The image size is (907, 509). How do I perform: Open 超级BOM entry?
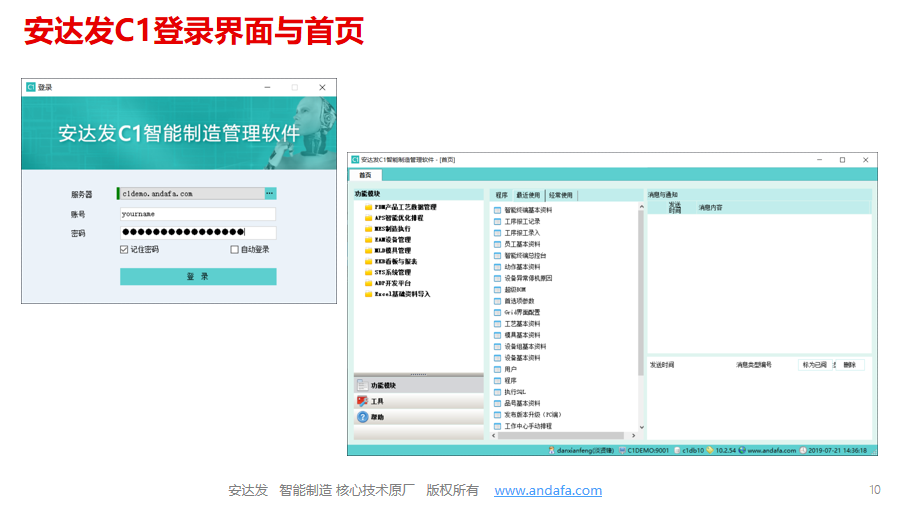pyautogui.click(x=510, y=290)
